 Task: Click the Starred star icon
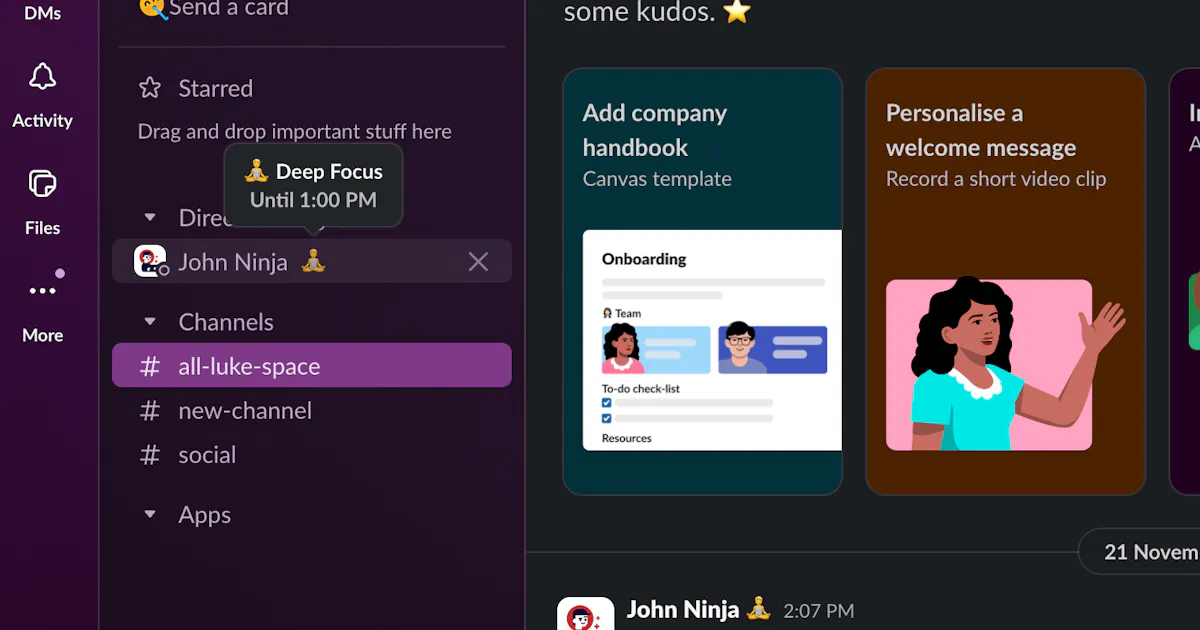pyautogui.click(x=150, y=88)
